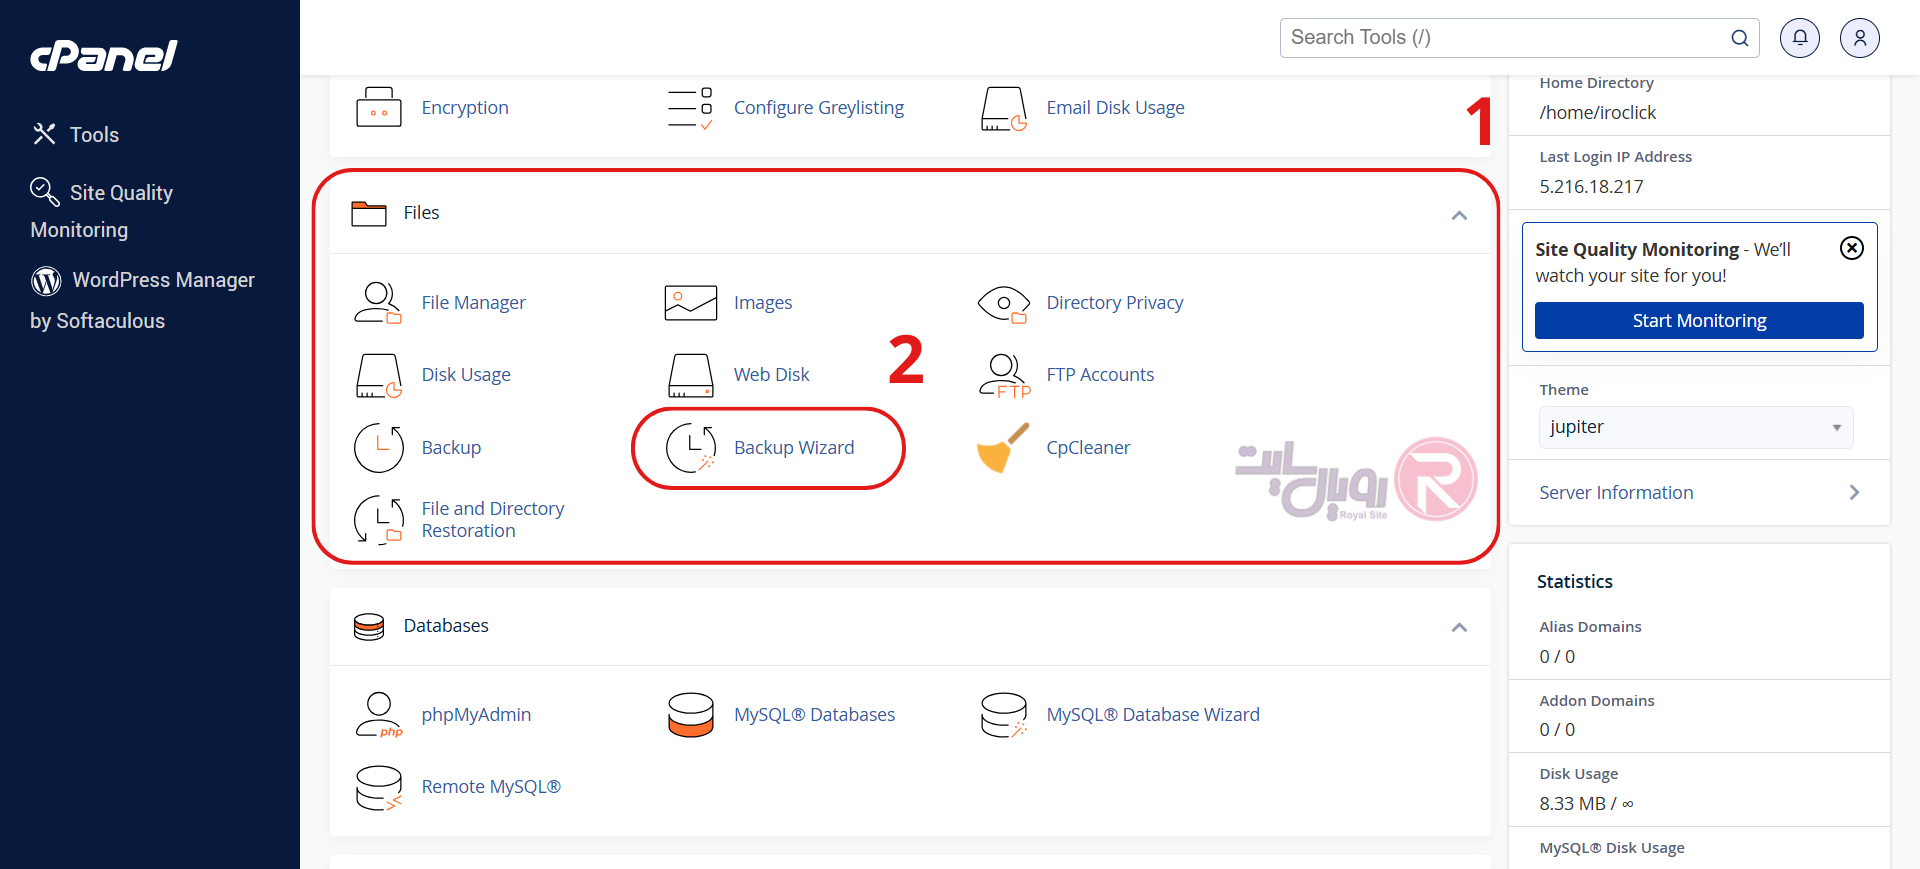Image resolution: width=1920 pixels, height=869 pixels.
Task: Open Tools in the sidebar
Action: click(x=93, y=135)
